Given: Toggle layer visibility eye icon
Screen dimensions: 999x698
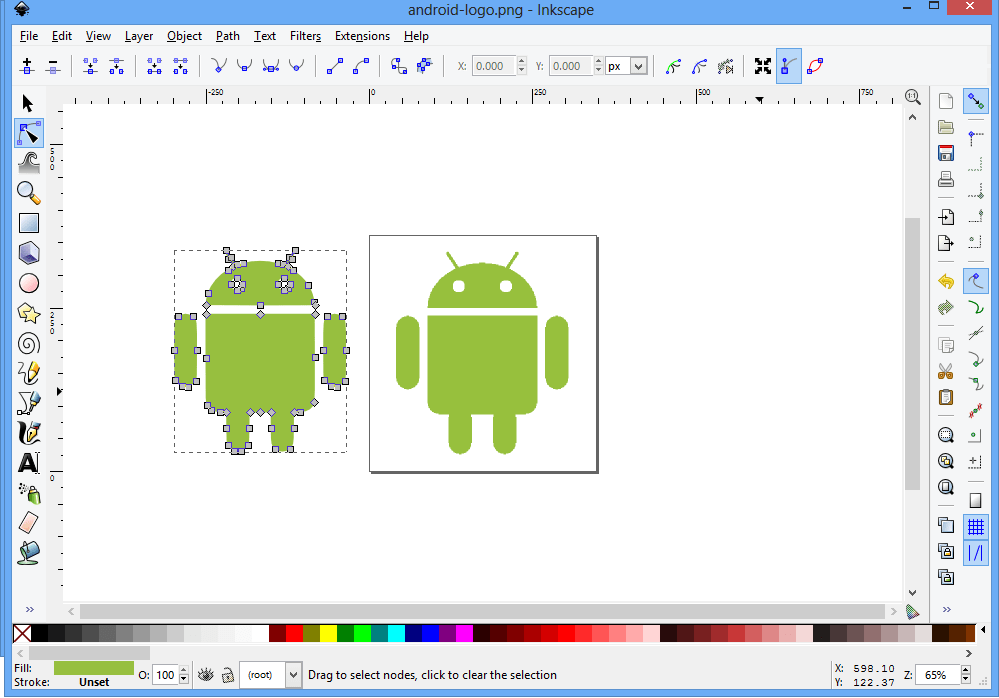Looking at the screenshot, I should coord(205,675).
